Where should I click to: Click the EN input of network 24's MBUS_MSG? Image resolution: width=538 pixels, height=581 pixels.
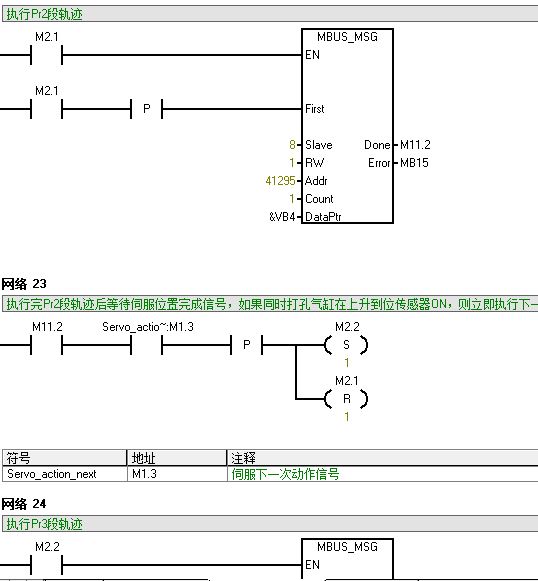[312, 565]
